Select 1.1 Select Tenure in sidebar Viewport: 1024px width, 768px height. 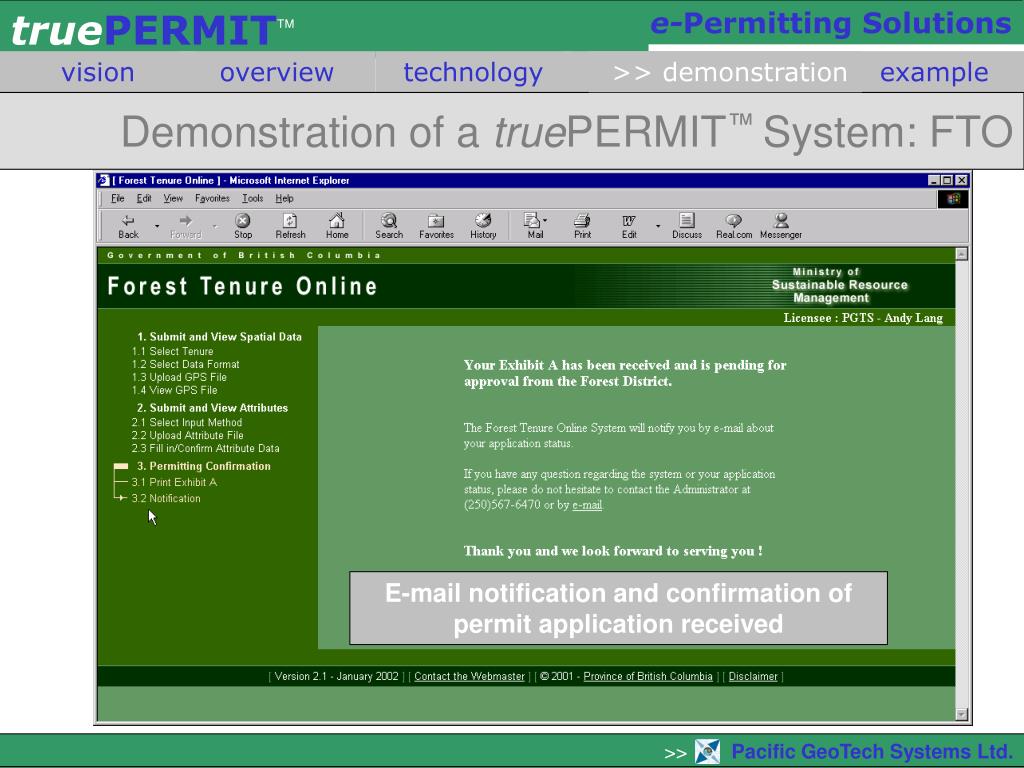coord(172,351)
